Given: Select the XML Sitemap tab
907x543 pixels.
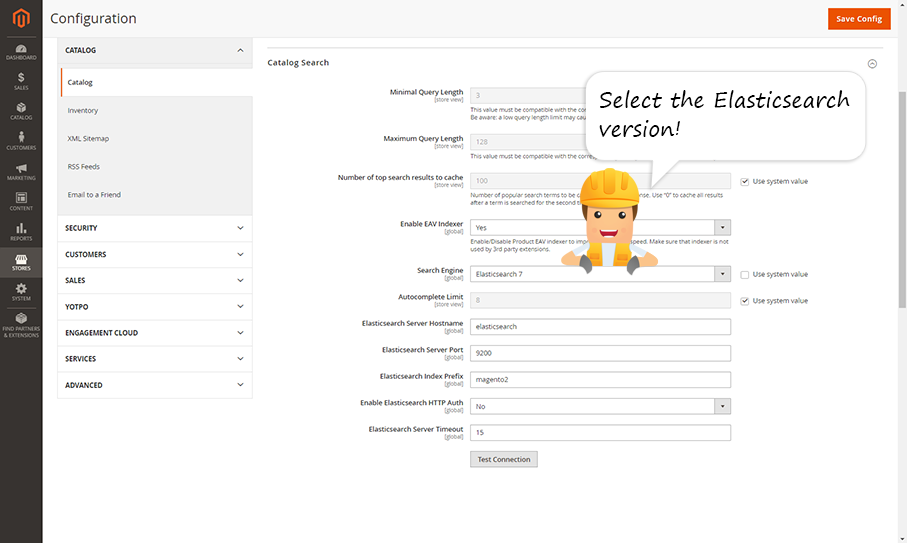Looking at the screenshot, I should click(88, 139).
